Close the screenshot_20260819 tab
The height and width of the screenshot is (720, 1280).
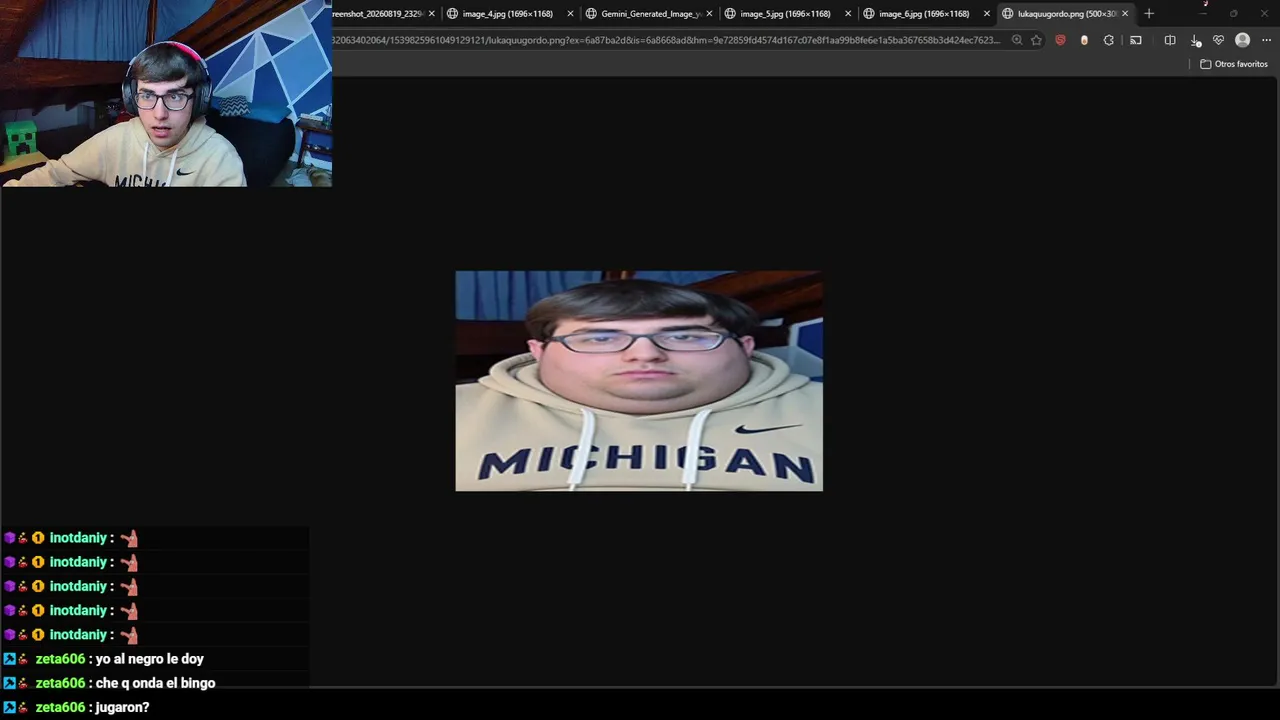click(431, 14)
